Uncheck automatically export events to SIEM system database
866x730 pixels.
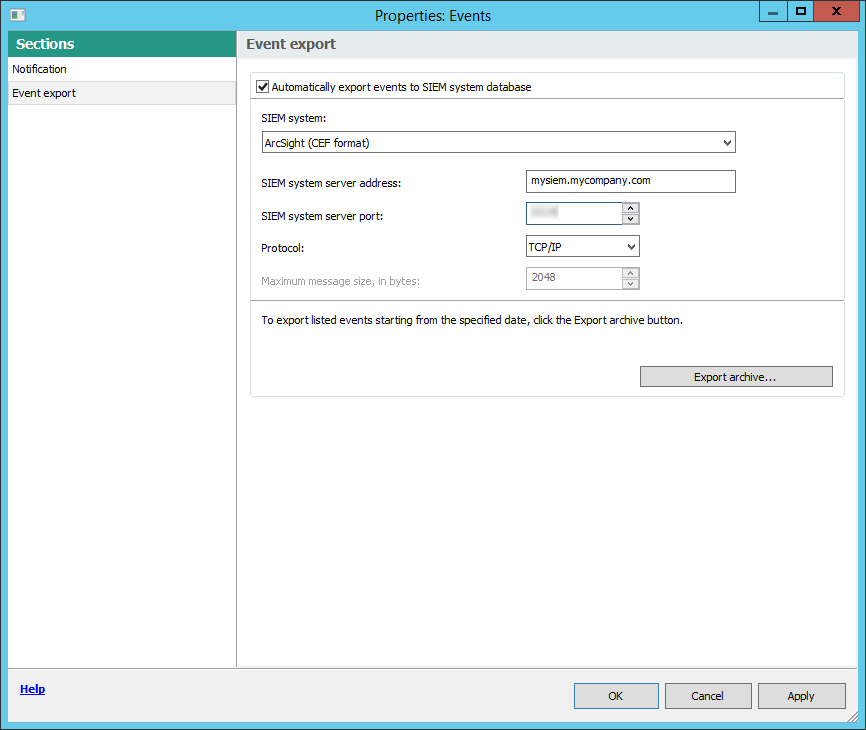[262, 86]
